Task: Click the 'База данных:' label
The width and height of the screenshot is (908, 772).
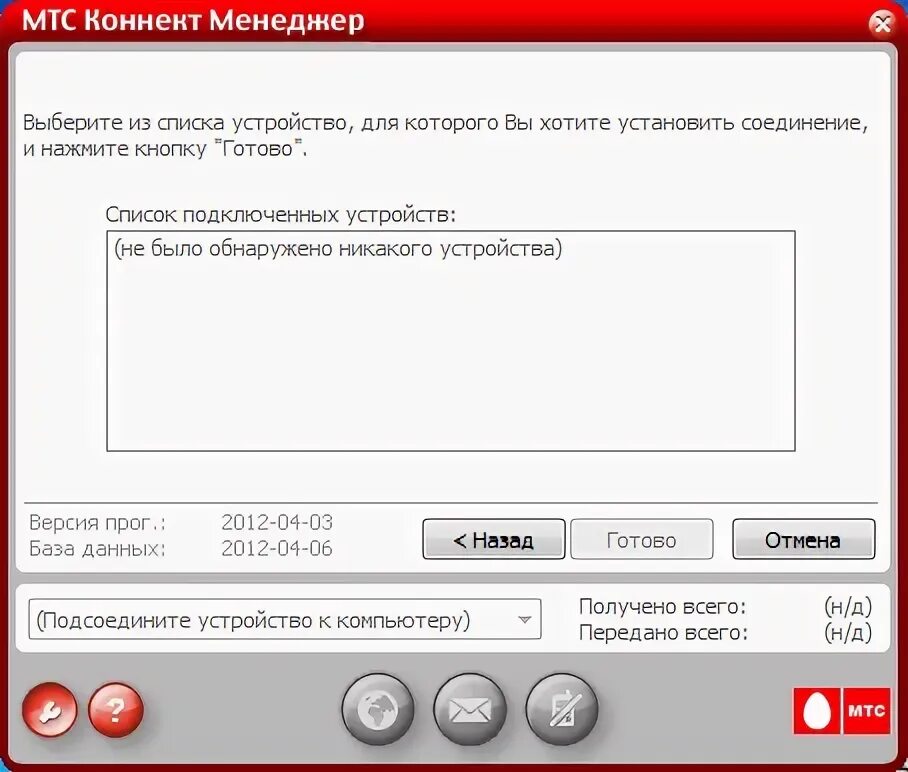Action: [97, 548]
